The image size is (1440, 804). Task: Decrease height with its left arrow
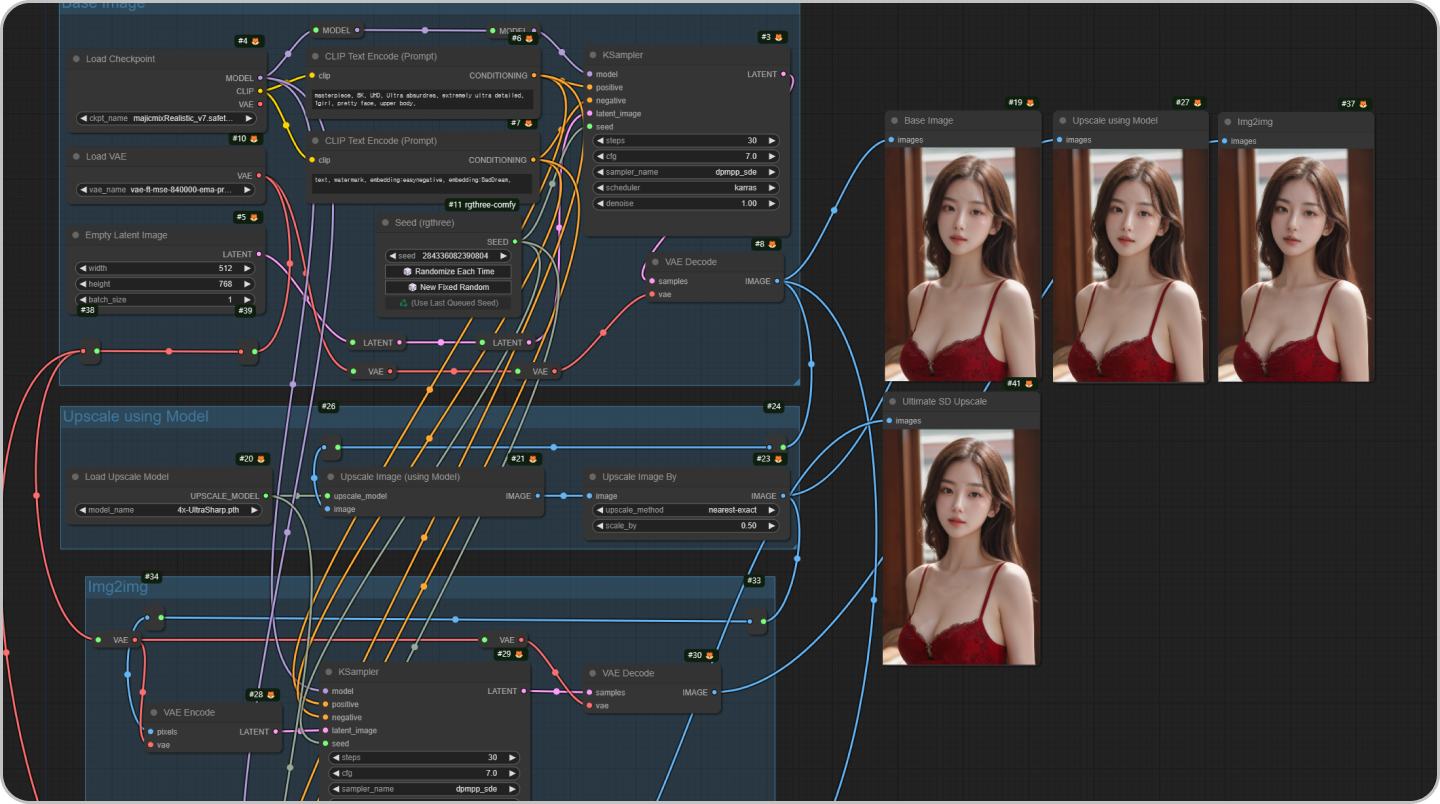(82, 284)
